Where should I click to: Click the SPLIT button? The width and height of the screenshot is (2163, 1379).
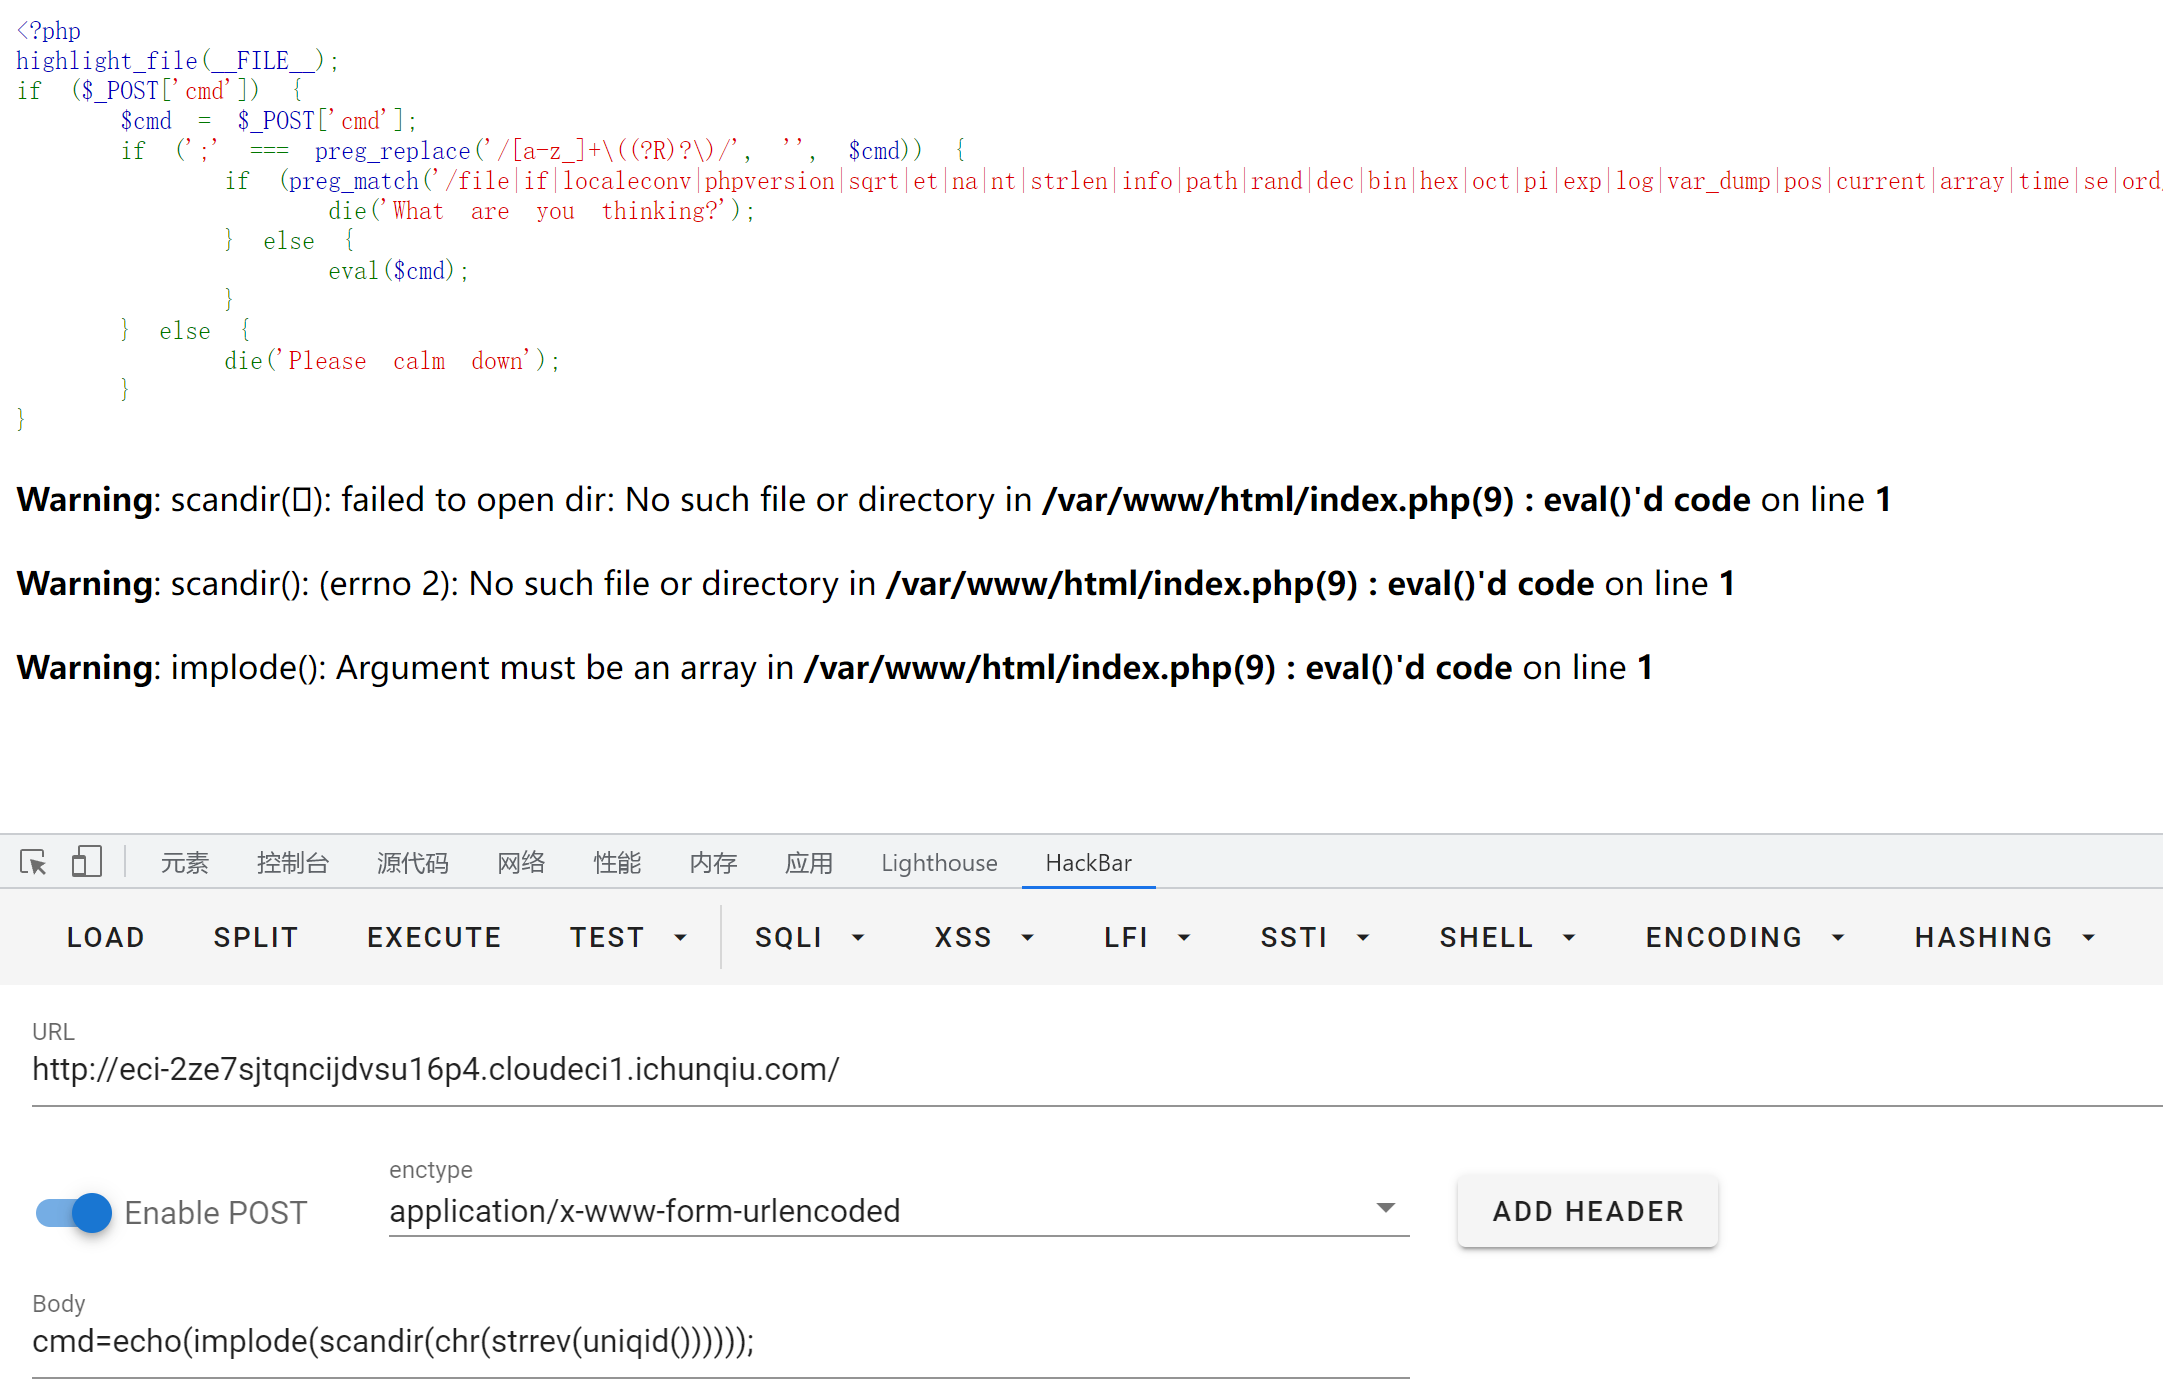[256, 938]
